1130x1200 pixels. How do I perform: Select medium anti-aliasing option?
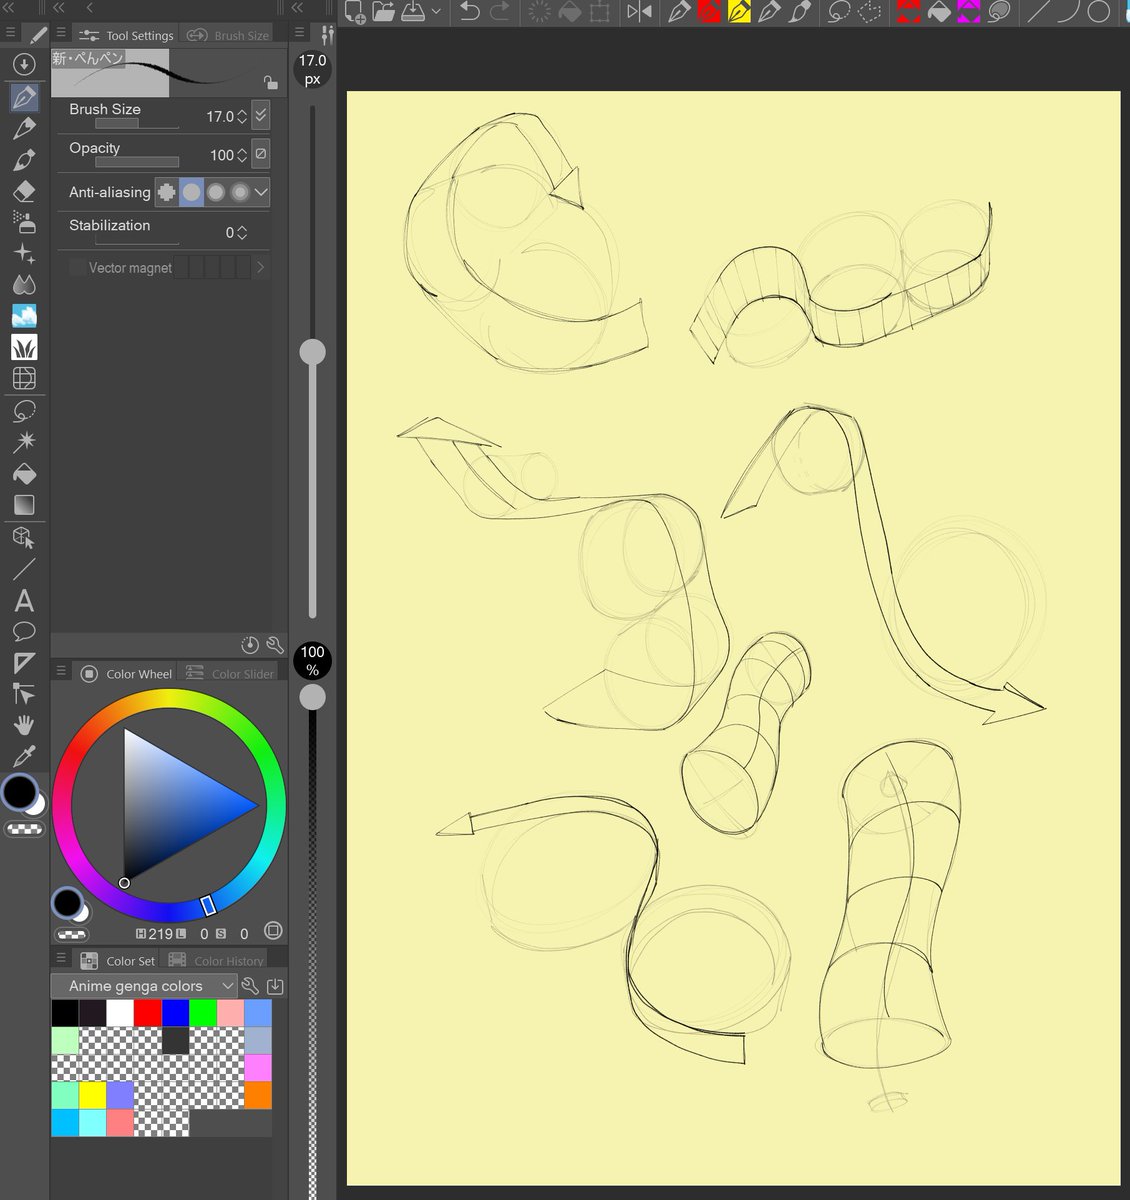pos(215,192)
